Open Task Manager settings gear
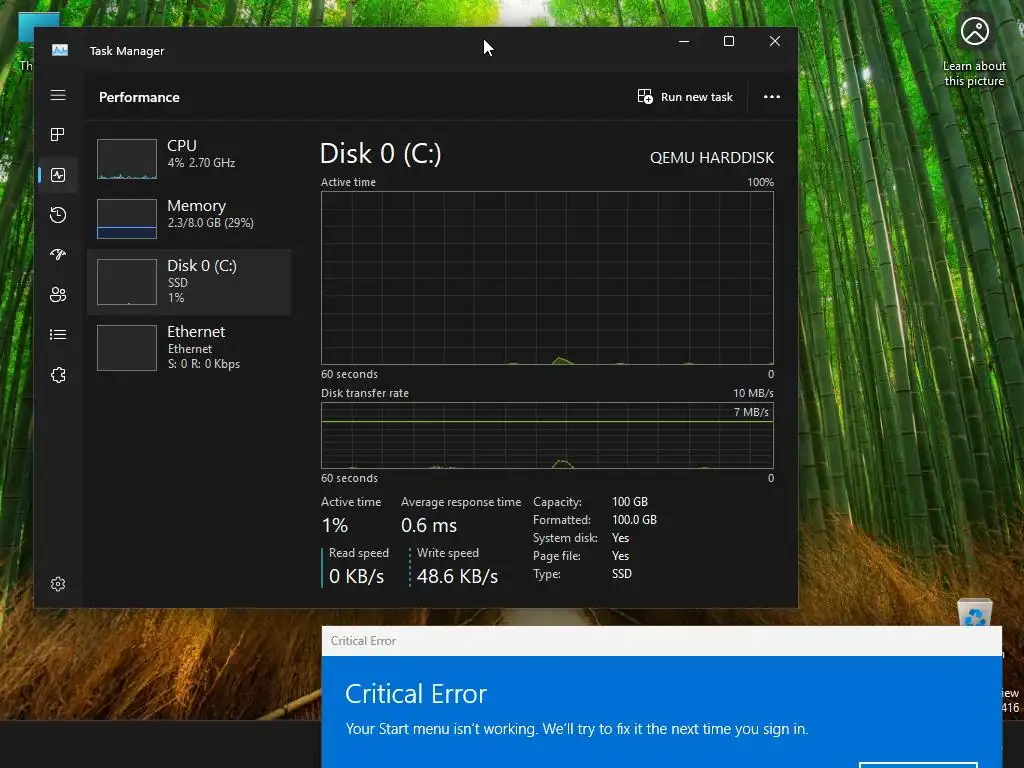This screenshot has width=1024, height=768. coord(58,584)
